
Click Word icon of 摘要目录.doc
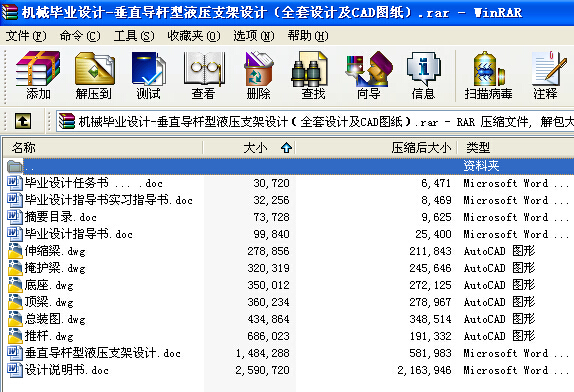(x=15, y=217)
